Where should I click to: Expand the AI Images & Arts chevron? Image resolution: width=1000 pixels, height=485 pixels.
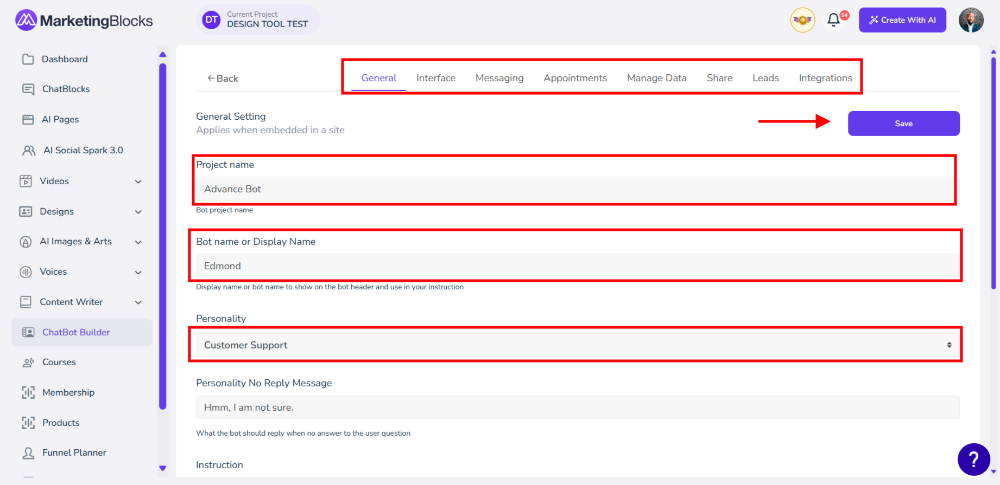(138, 242)
